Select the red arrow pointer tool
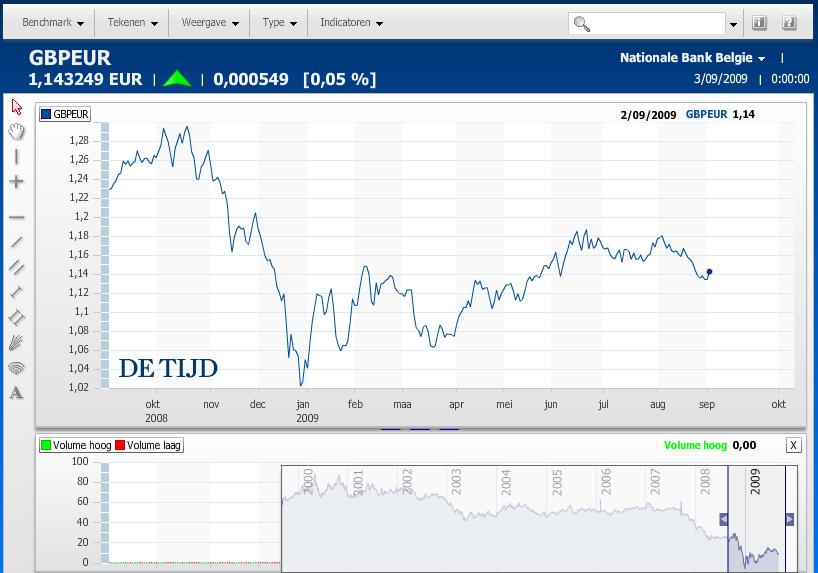This screenshot has width=818, height=573. click(x=17, y=107)
